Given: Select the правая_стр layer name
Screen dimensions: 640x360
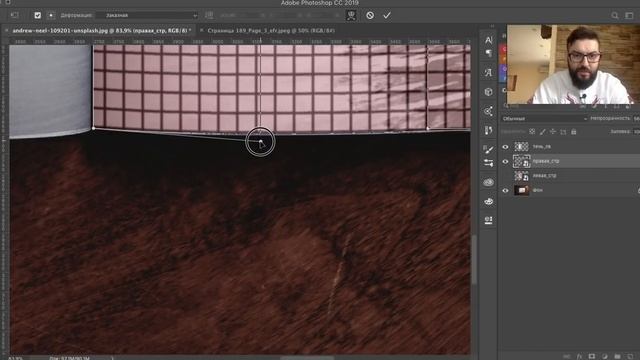Looking at the screenshot, I should pyautogui.click(x=546, y=161).
